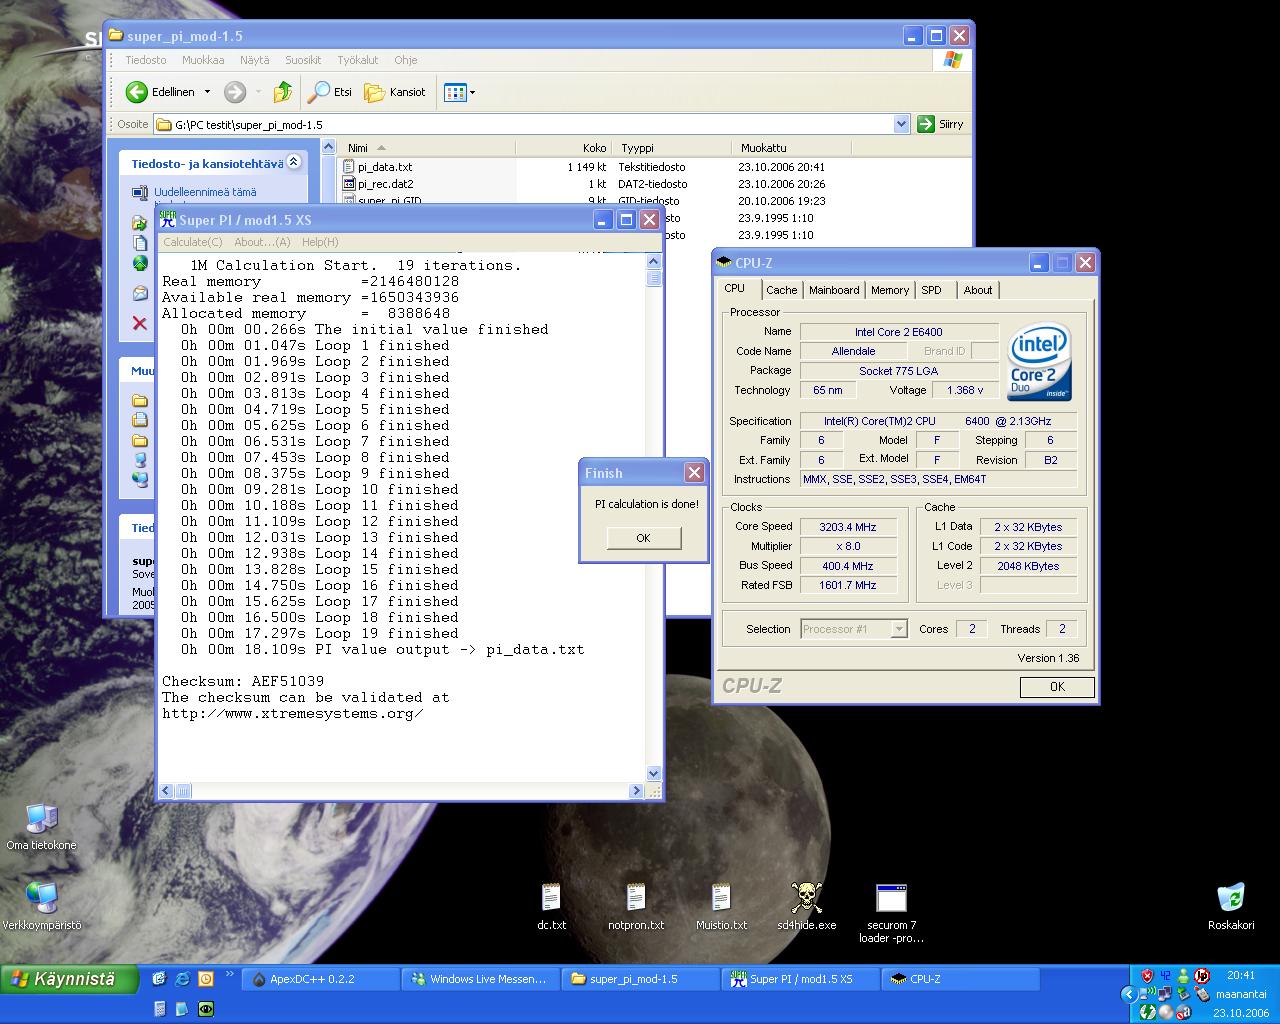The image size is (1280, 1024).
Task: Click the Rename this folder icon in sidebar
Action: [x=140, y=192]
